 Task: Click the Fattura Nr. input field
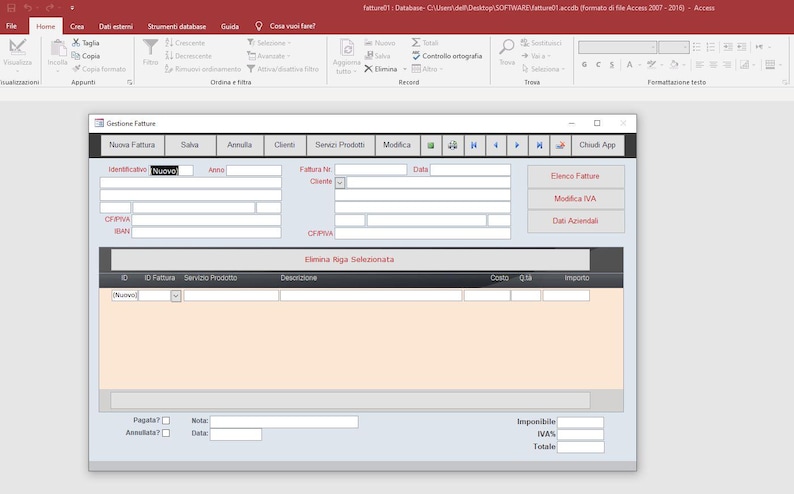click(x=371, y=170)
